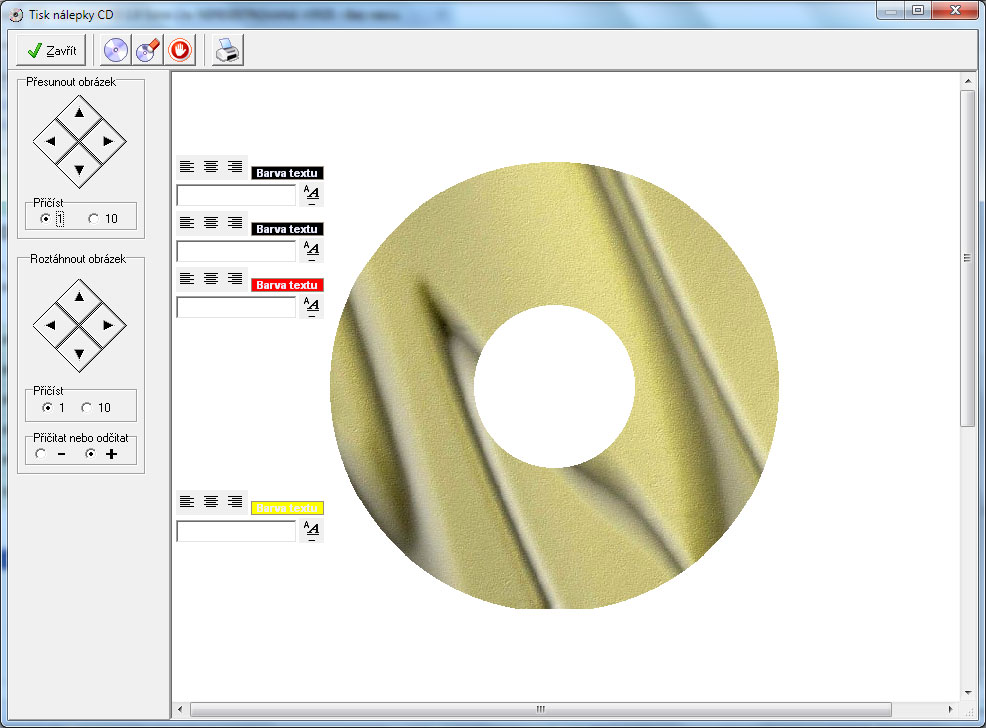Click the printer icon to print label

(227, 50)
